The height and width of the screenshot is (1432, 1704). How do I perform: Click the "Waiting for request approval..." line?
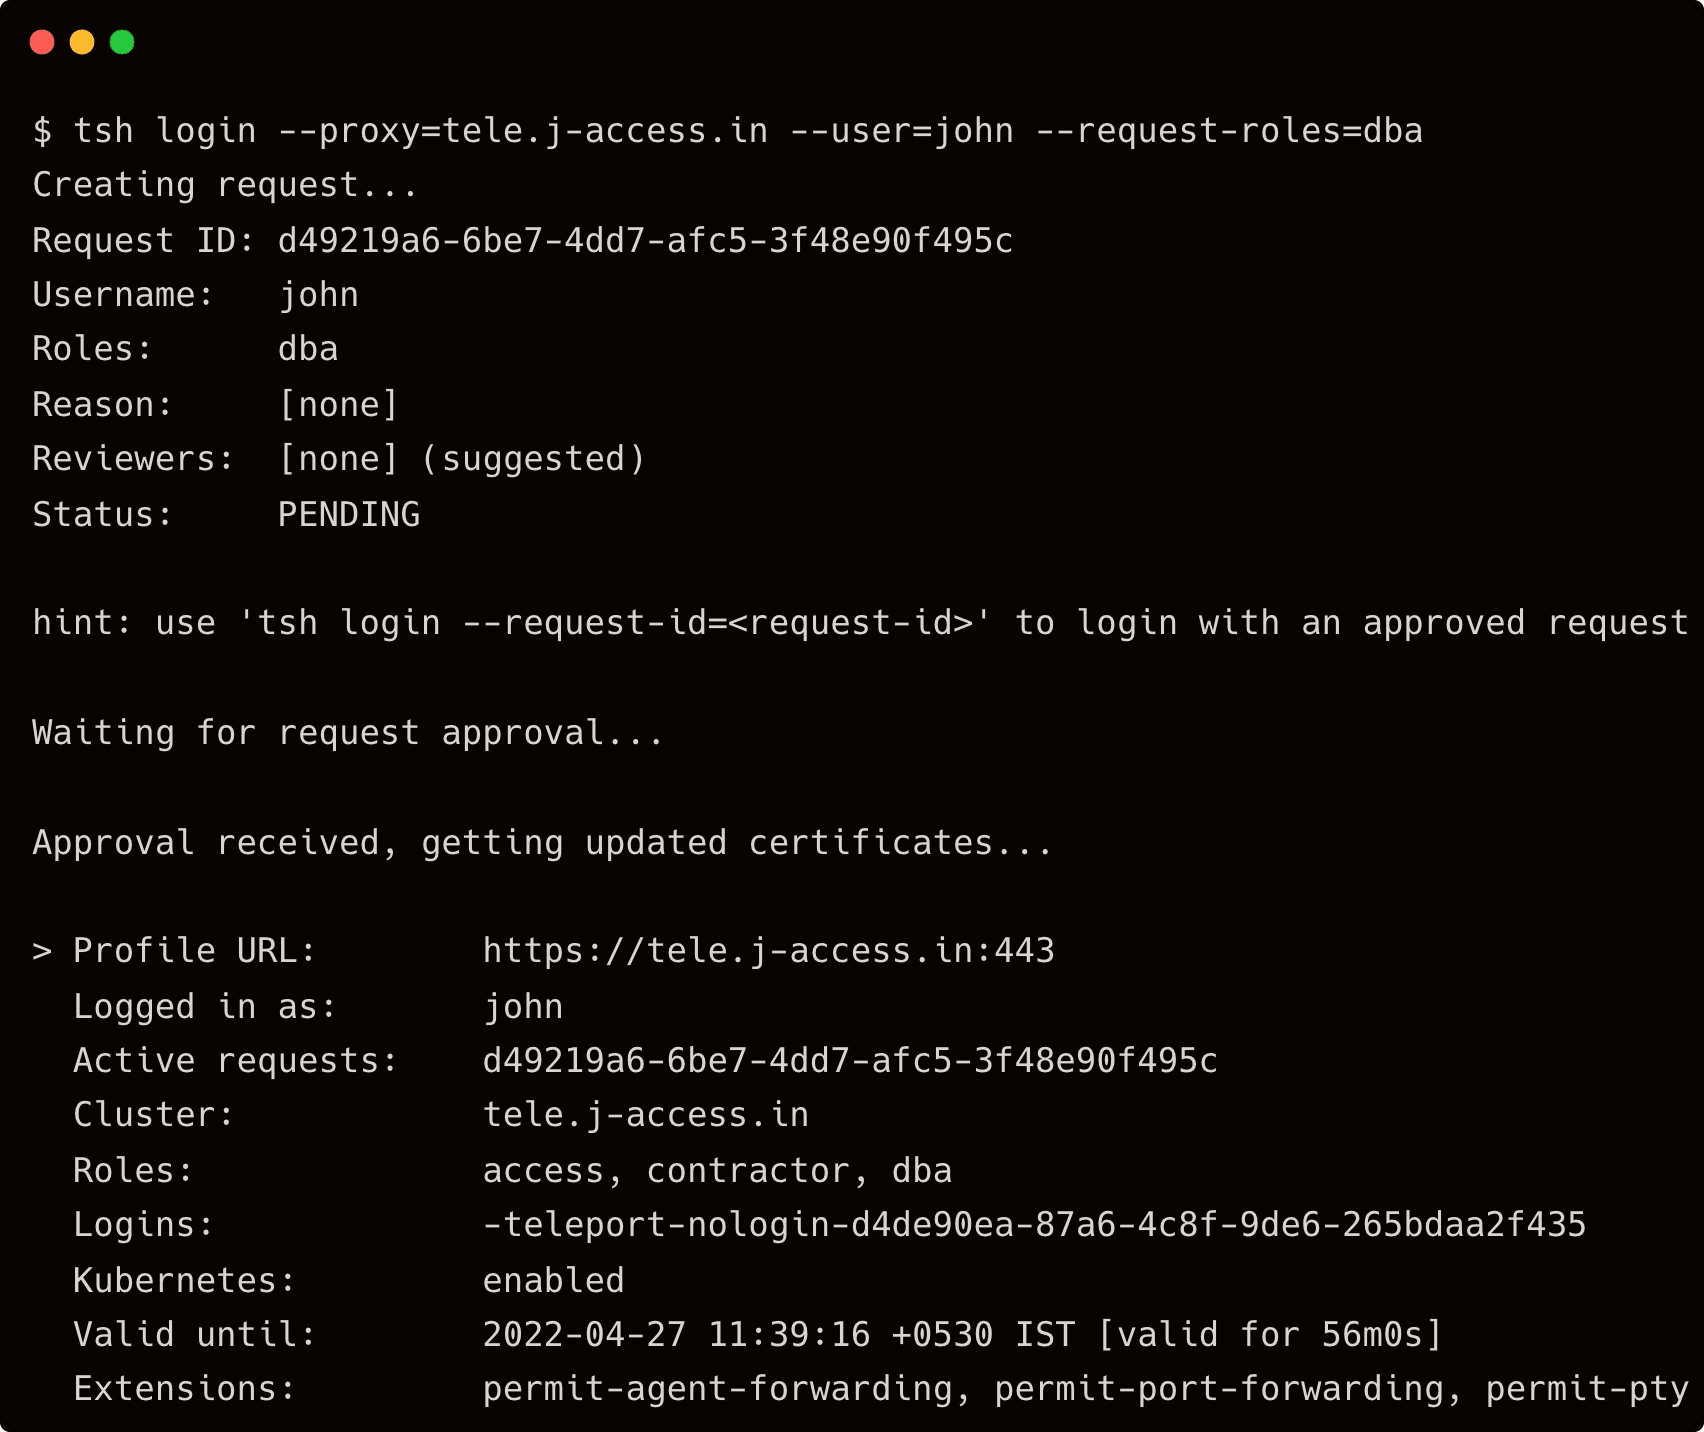pyautogui.click(x=348, y=733)
